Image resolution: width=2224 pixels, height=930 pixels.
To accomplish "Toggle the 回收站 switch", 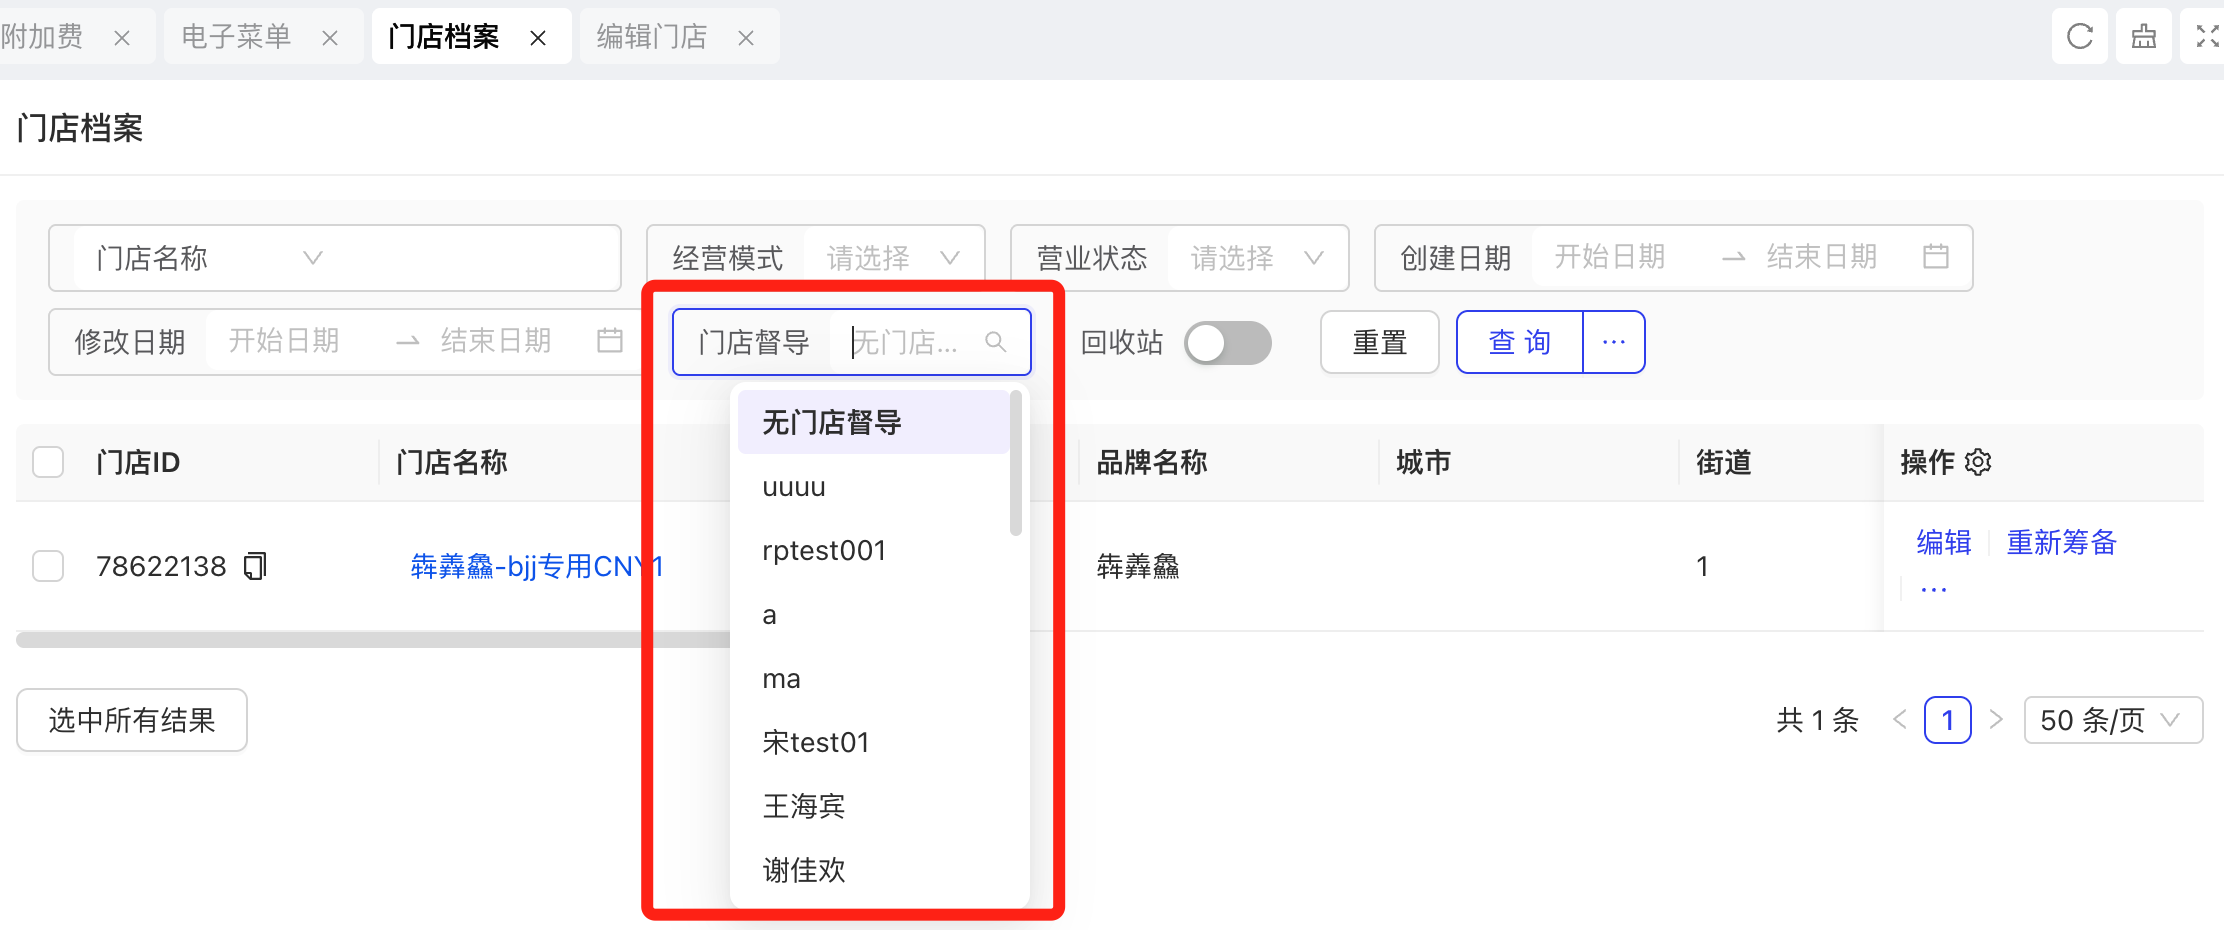I will coord(1227,343).
